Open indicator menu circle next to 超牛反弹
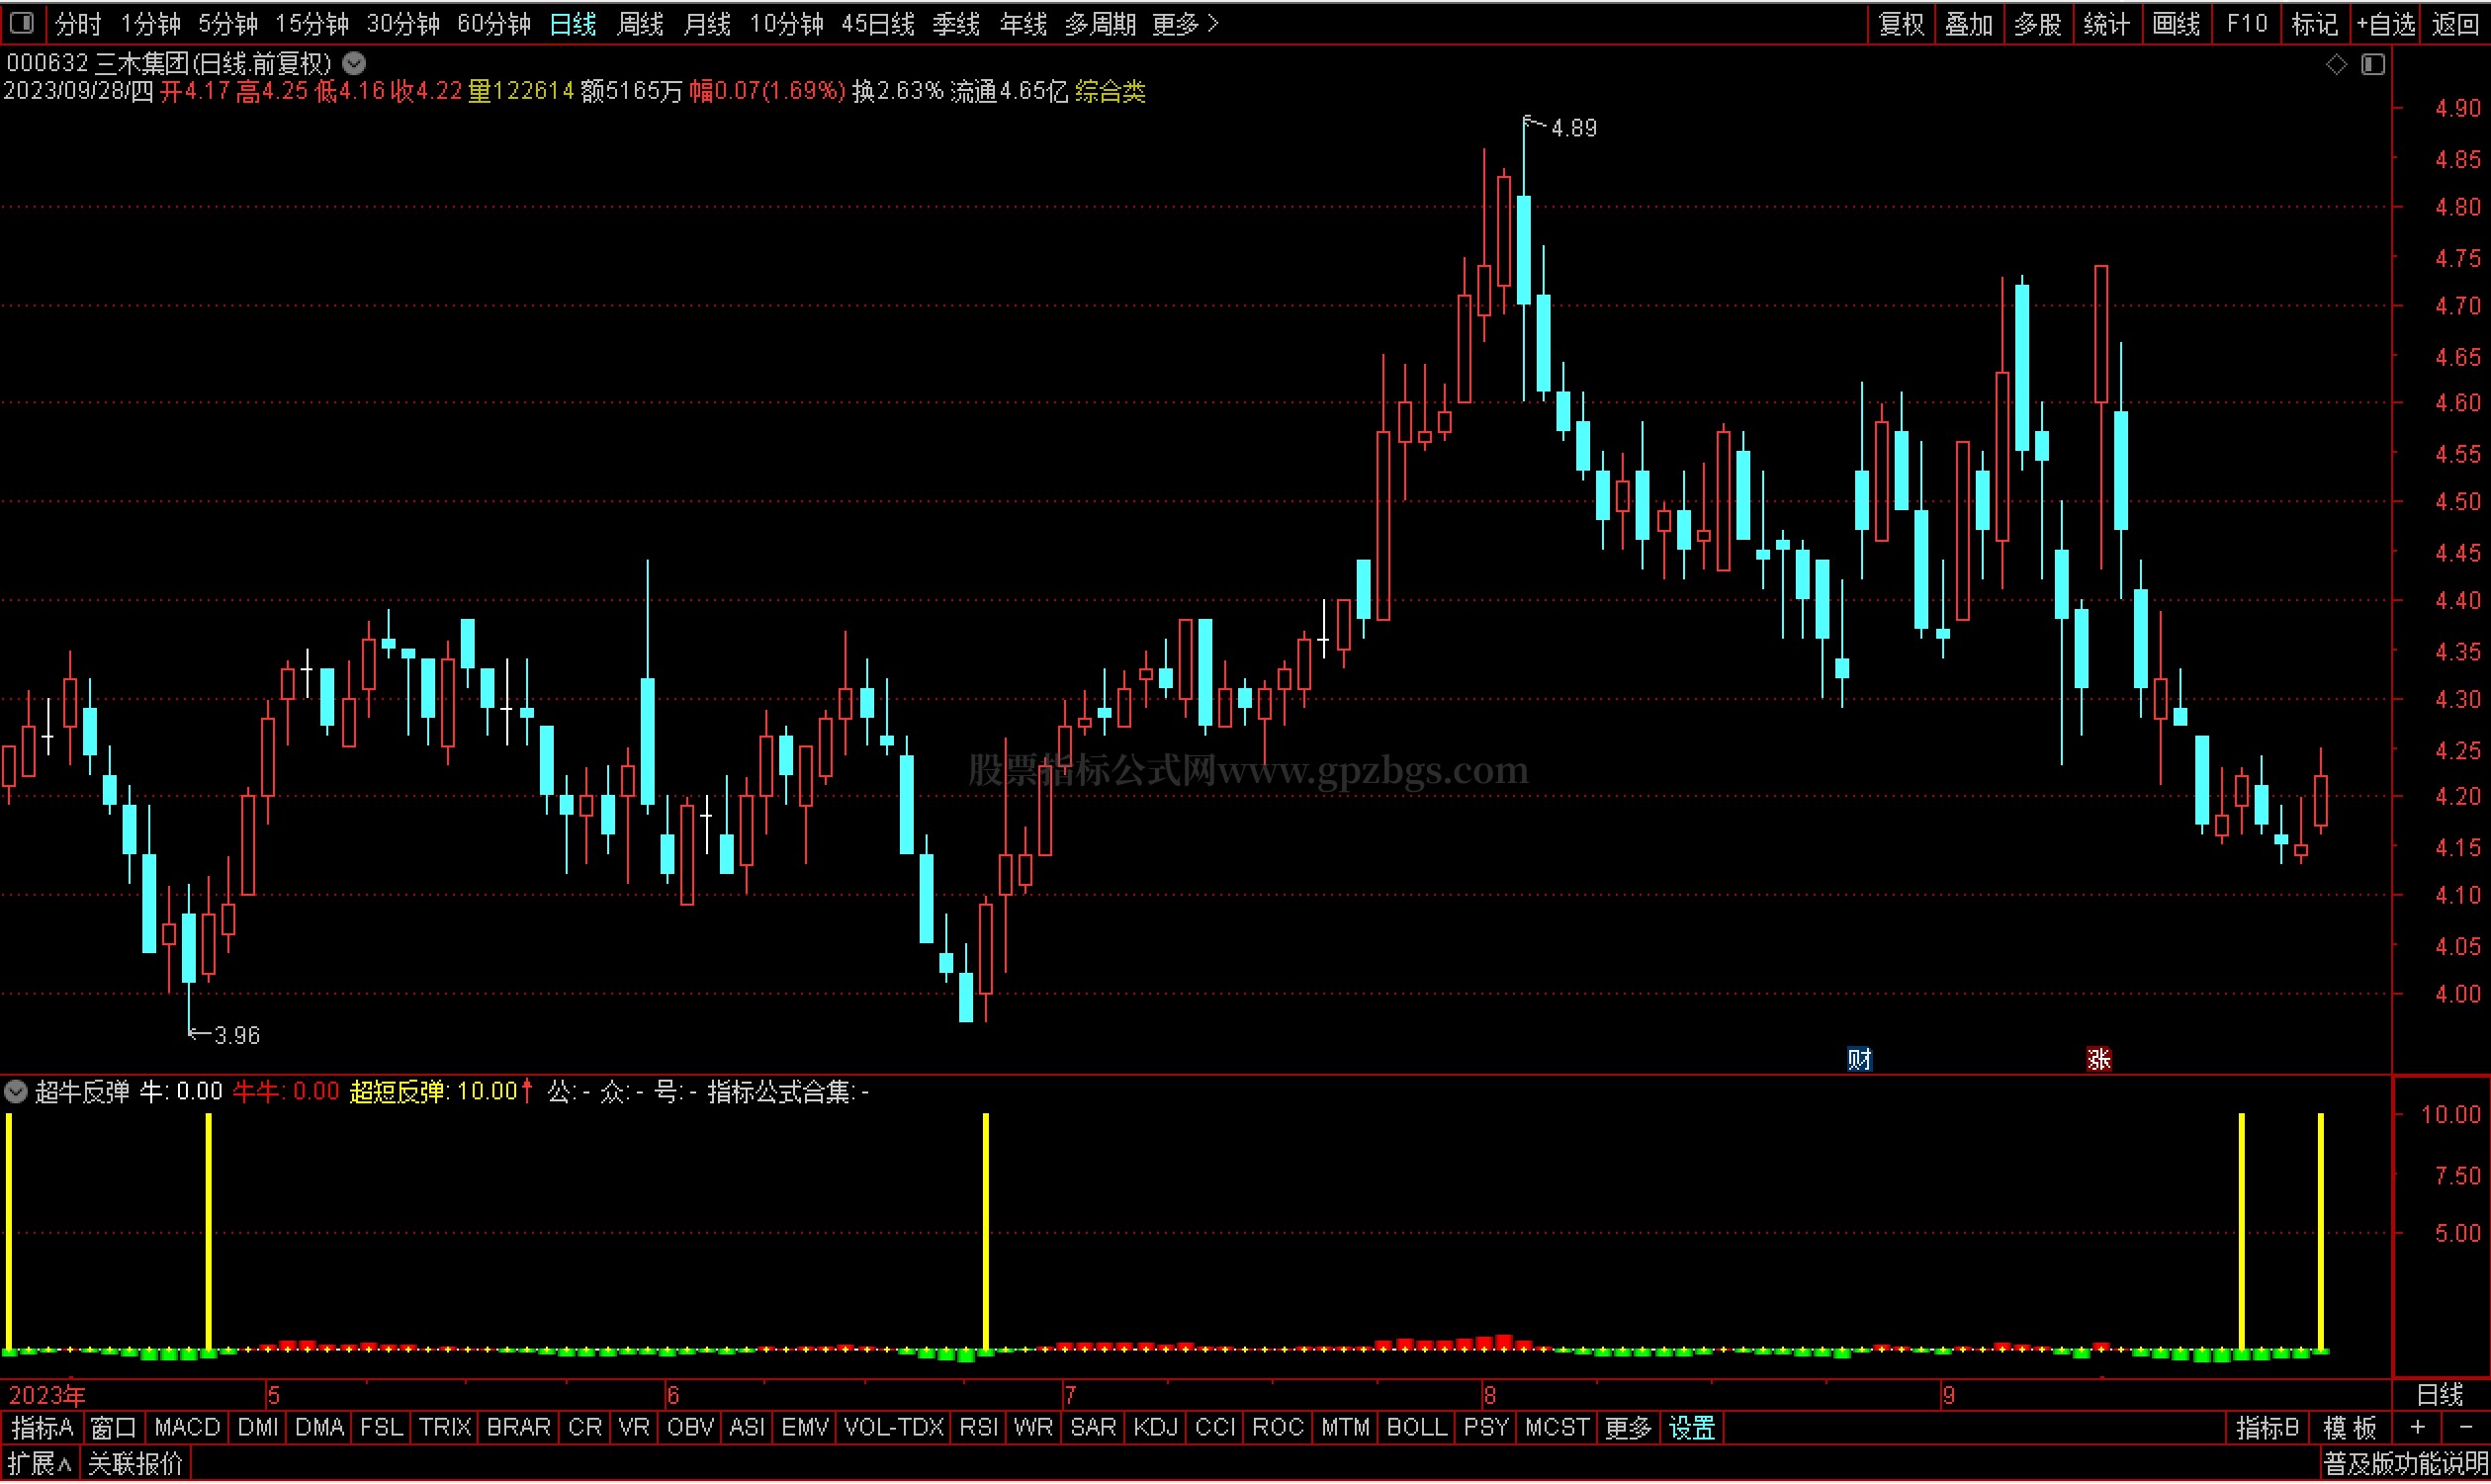The width and height of the screenshot is (2491, 1484). coord(16,1092)
